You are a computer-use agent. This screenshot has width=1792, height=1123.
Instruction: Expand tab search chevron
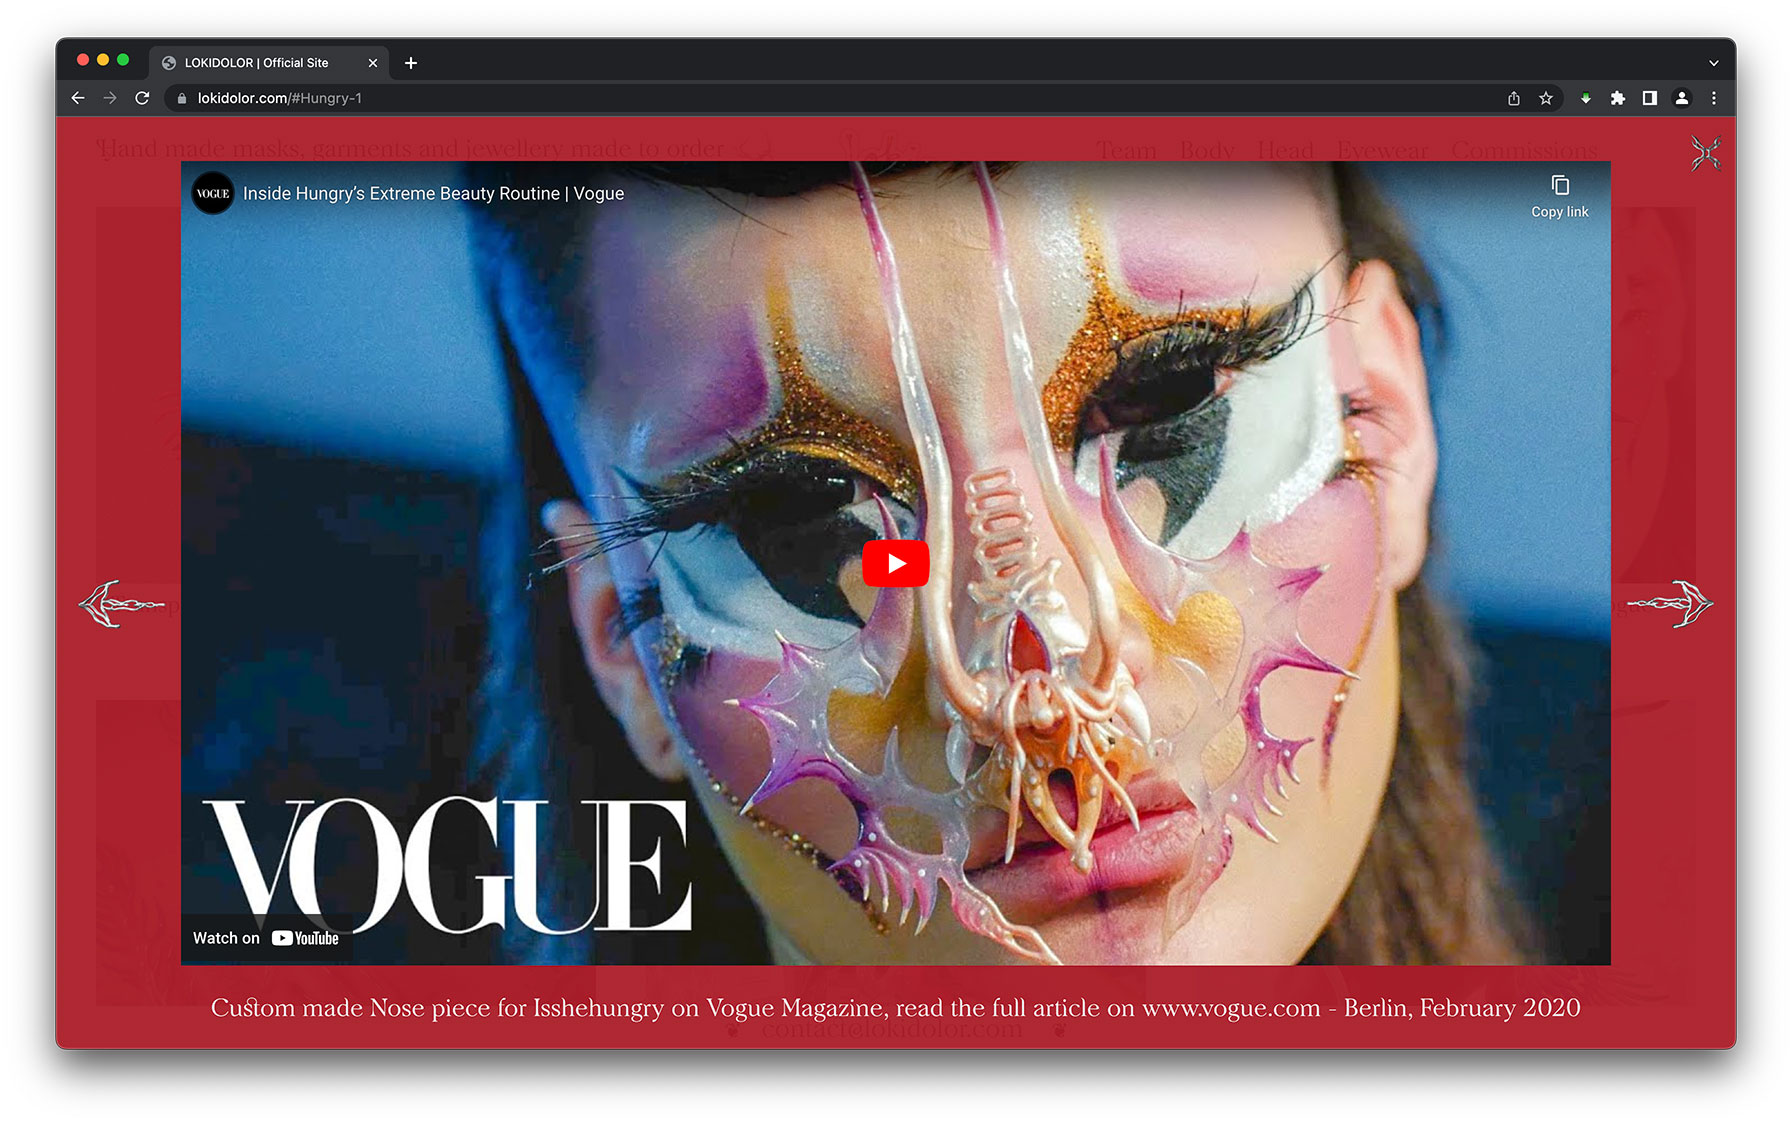[x=1714, y=63]
